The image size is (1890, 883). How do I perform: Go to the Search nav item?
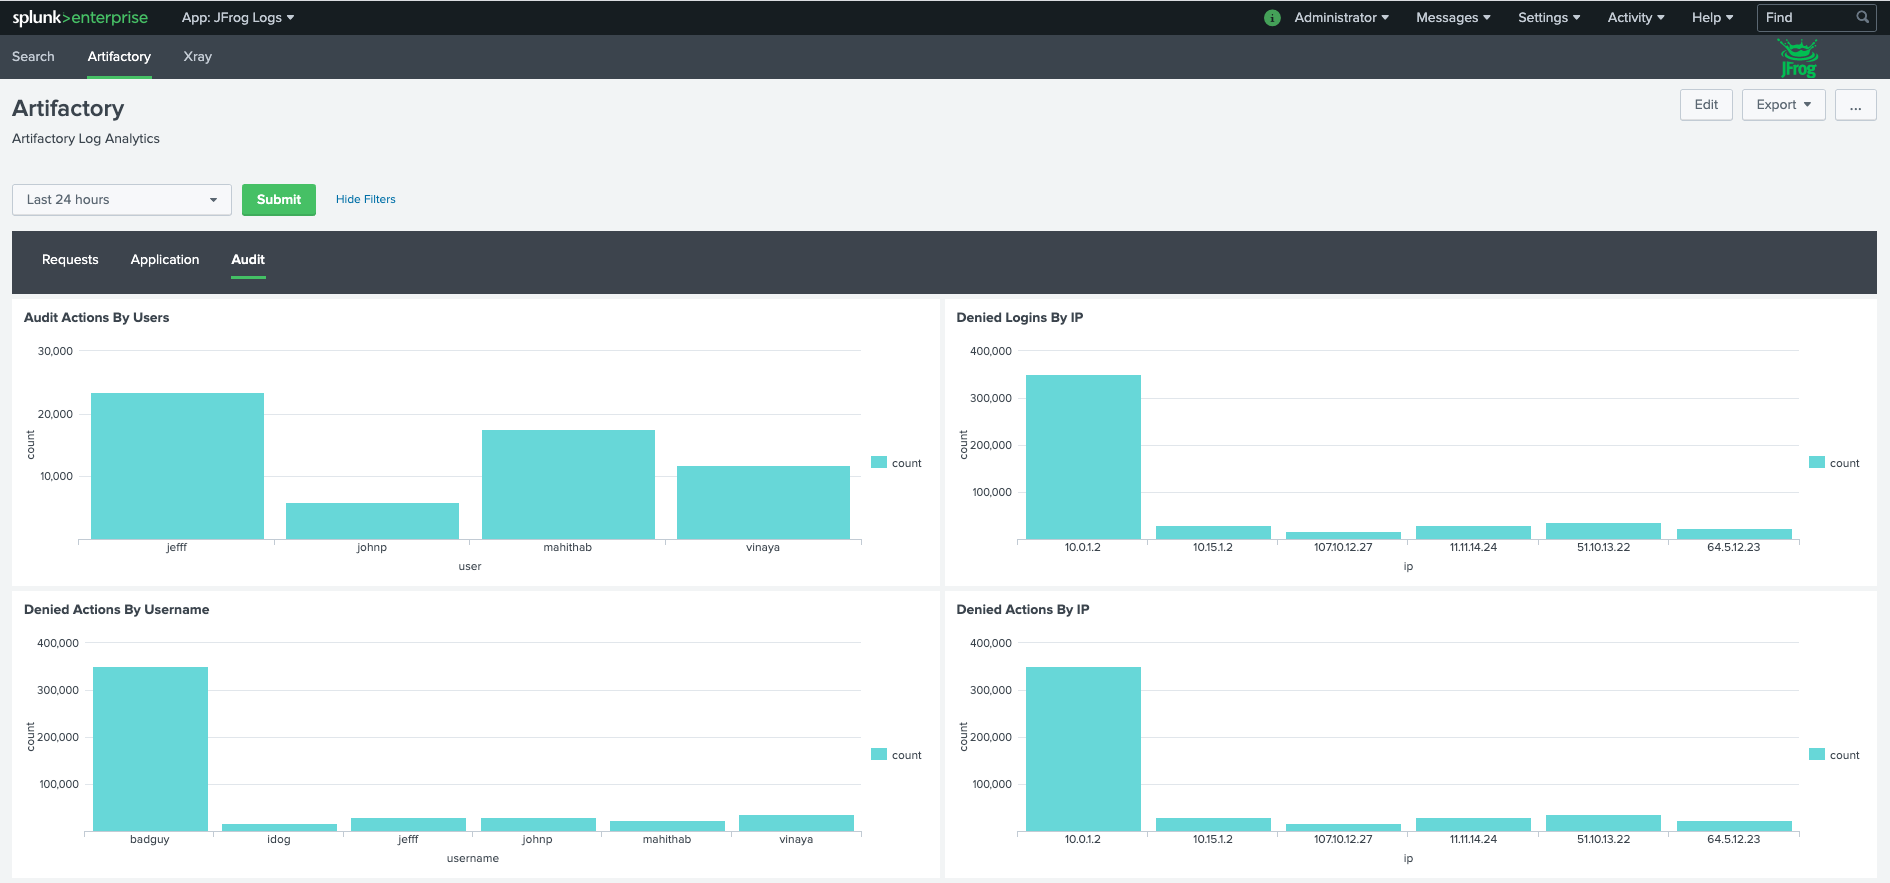[x=33, y=57]
